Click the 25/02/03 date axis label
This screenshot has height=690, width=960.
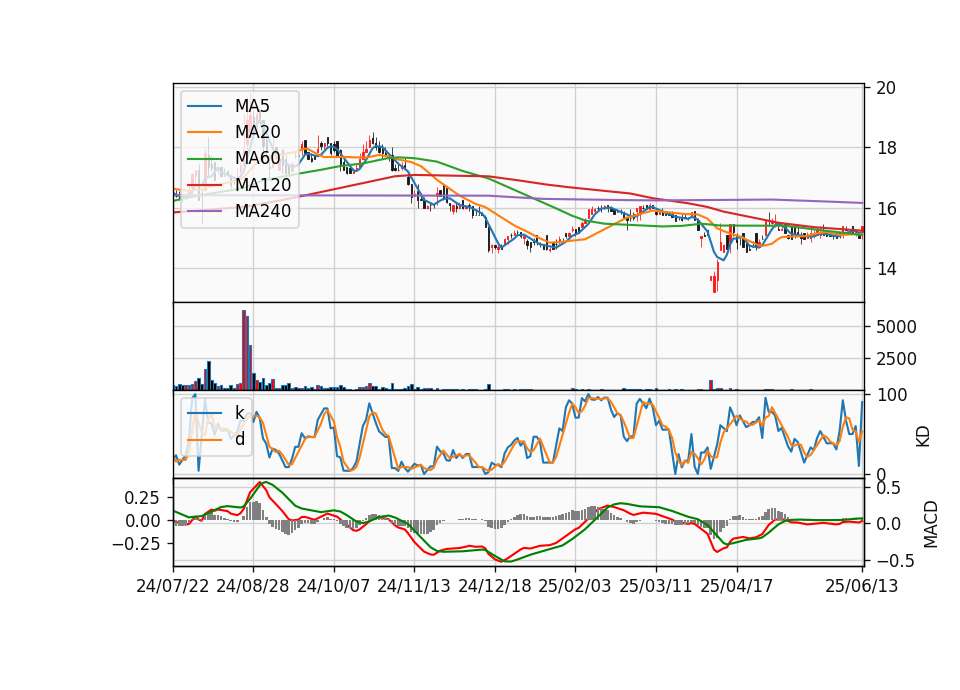tap(575, 586)
